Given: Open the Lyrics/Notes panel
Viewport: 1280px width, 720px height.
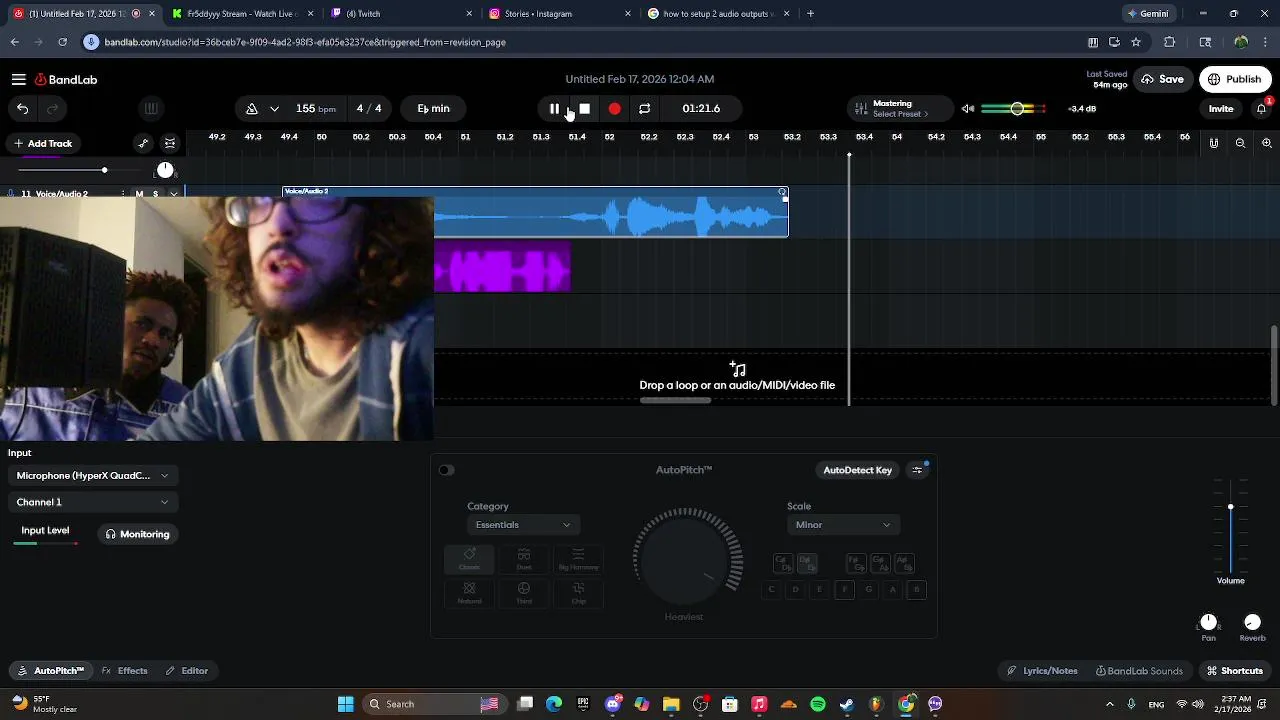Looking at the screenshot, I should click(x=1042, y=671).
